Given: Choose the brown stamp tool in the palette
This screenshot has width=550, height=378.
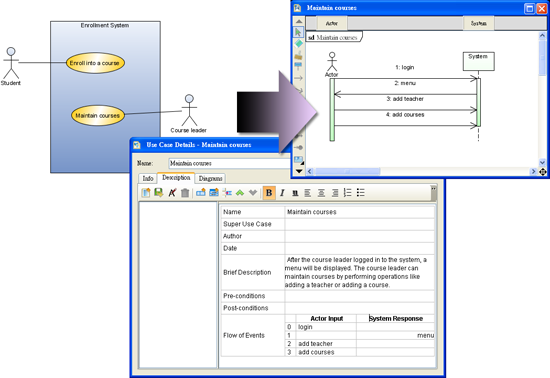Looking at the screenshot, I should [299, 55].
